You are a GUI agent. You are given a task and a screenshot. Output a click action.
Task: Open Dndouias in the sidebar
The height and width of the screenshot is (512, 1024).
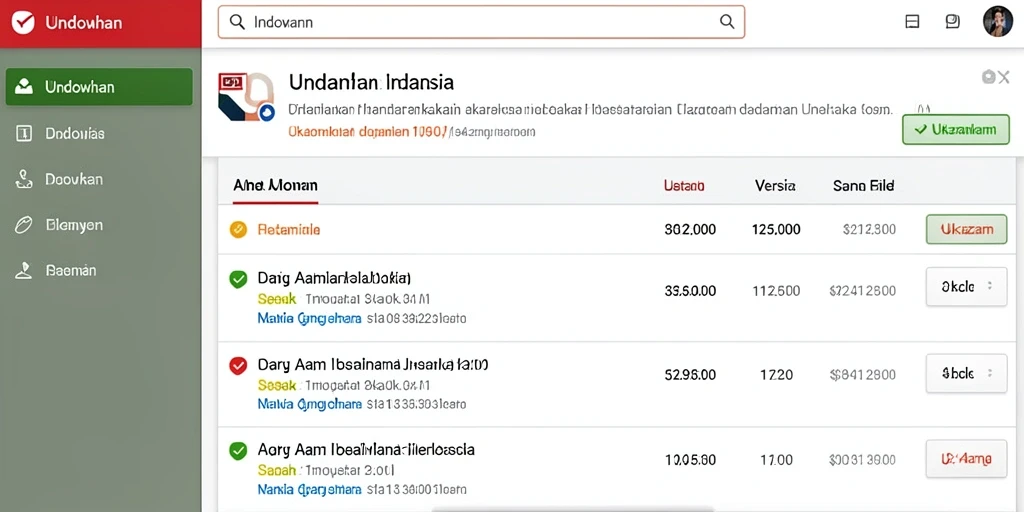point(75,134)
